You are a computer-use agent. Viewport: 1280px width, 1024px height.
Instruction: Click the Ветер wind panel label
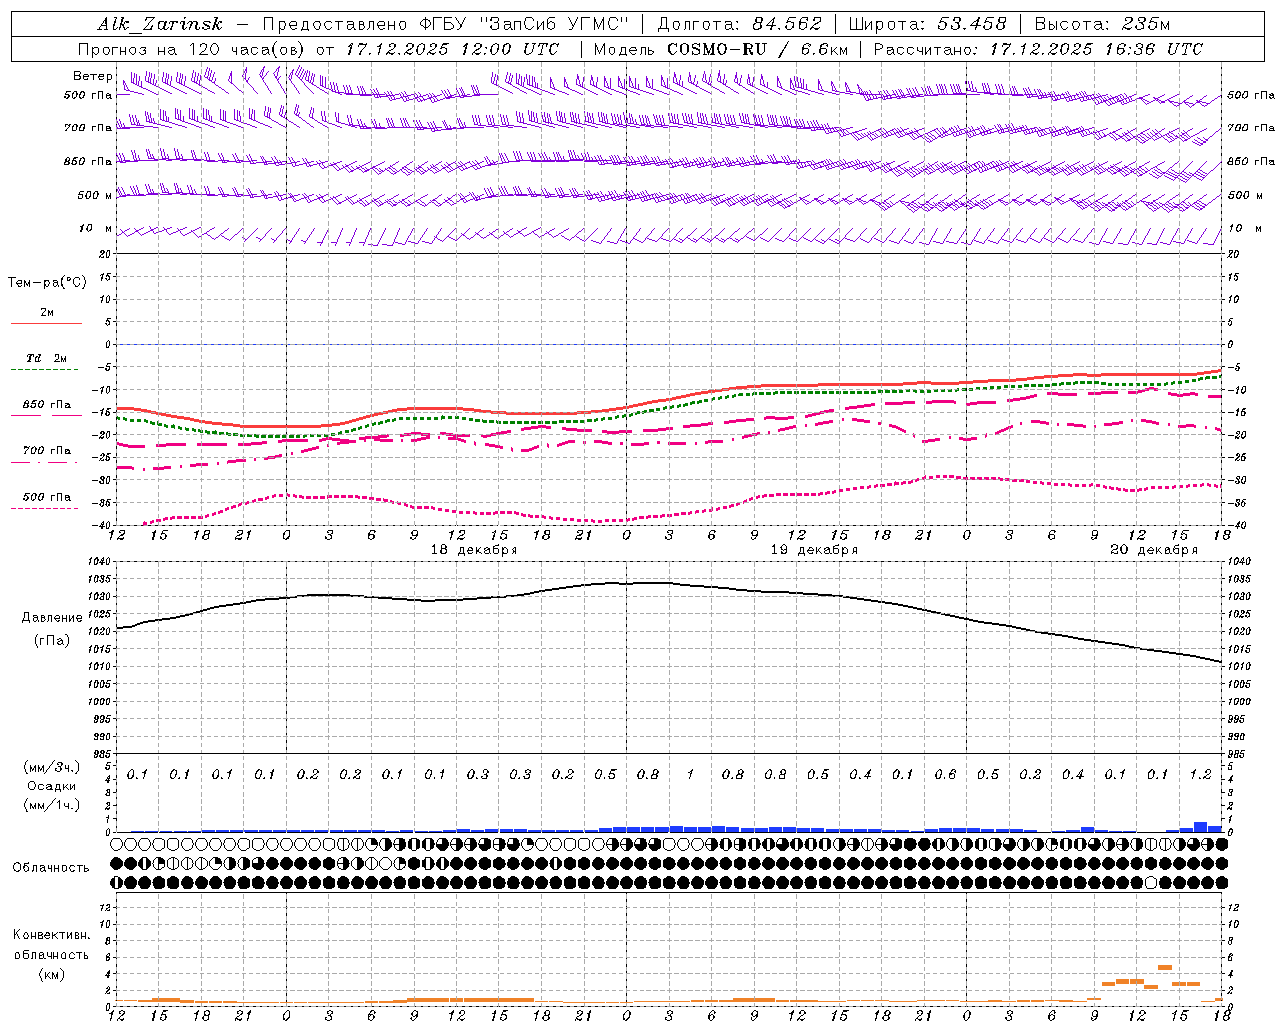point(92,76)
